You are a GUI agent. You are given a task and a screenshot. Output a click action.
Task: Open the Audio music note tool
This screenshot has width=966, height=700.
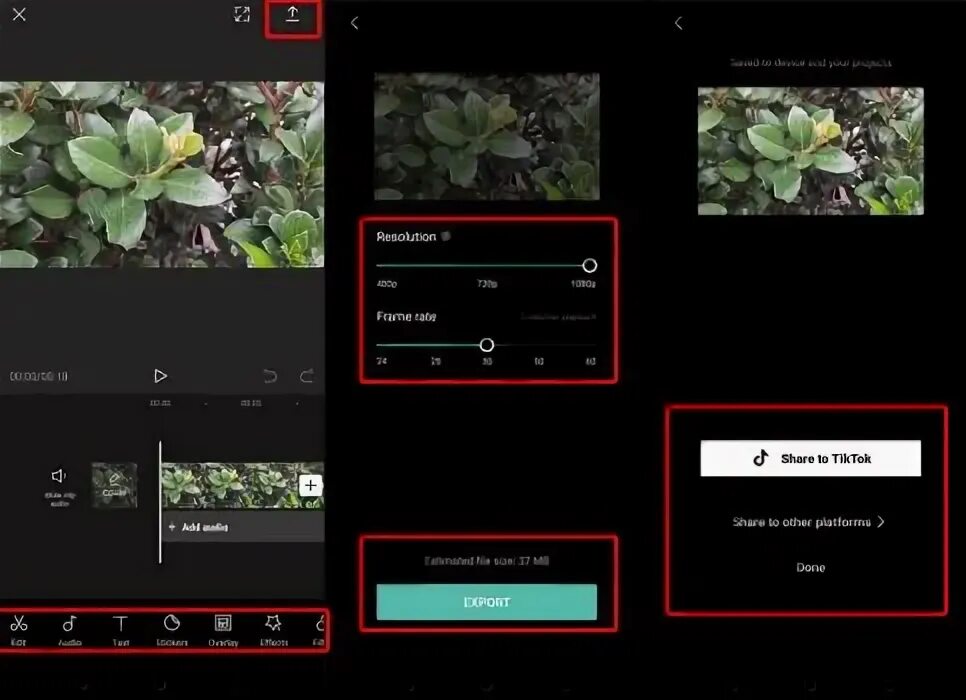pyautogui.click(x=70, y=630)
